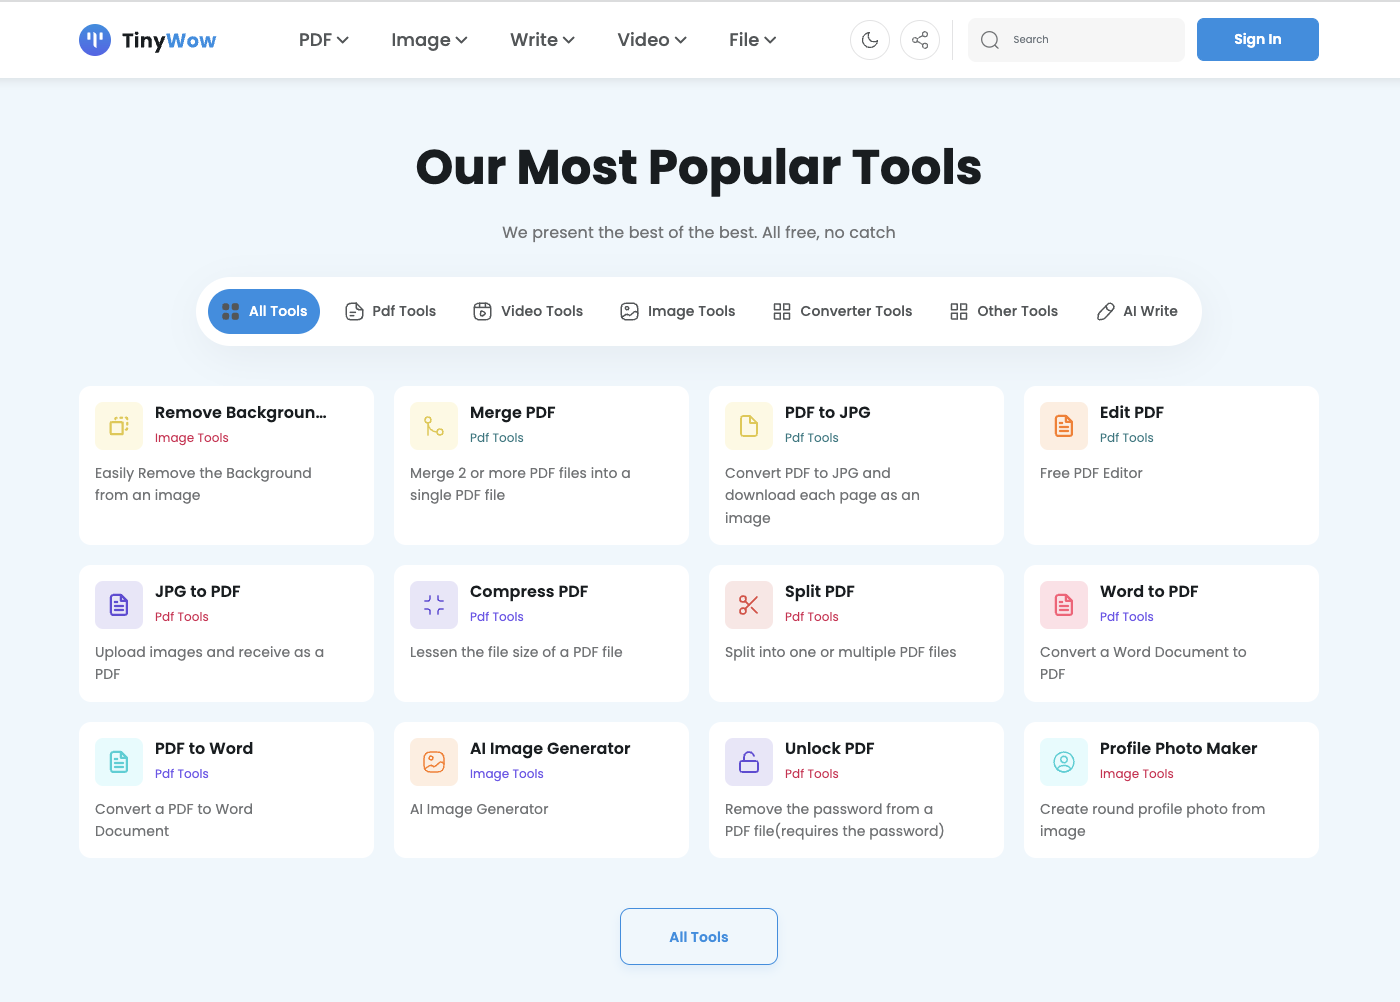Click the search magnifier icon
The width and height of the screenshot is (1400, 1002).
pos(990,40)
